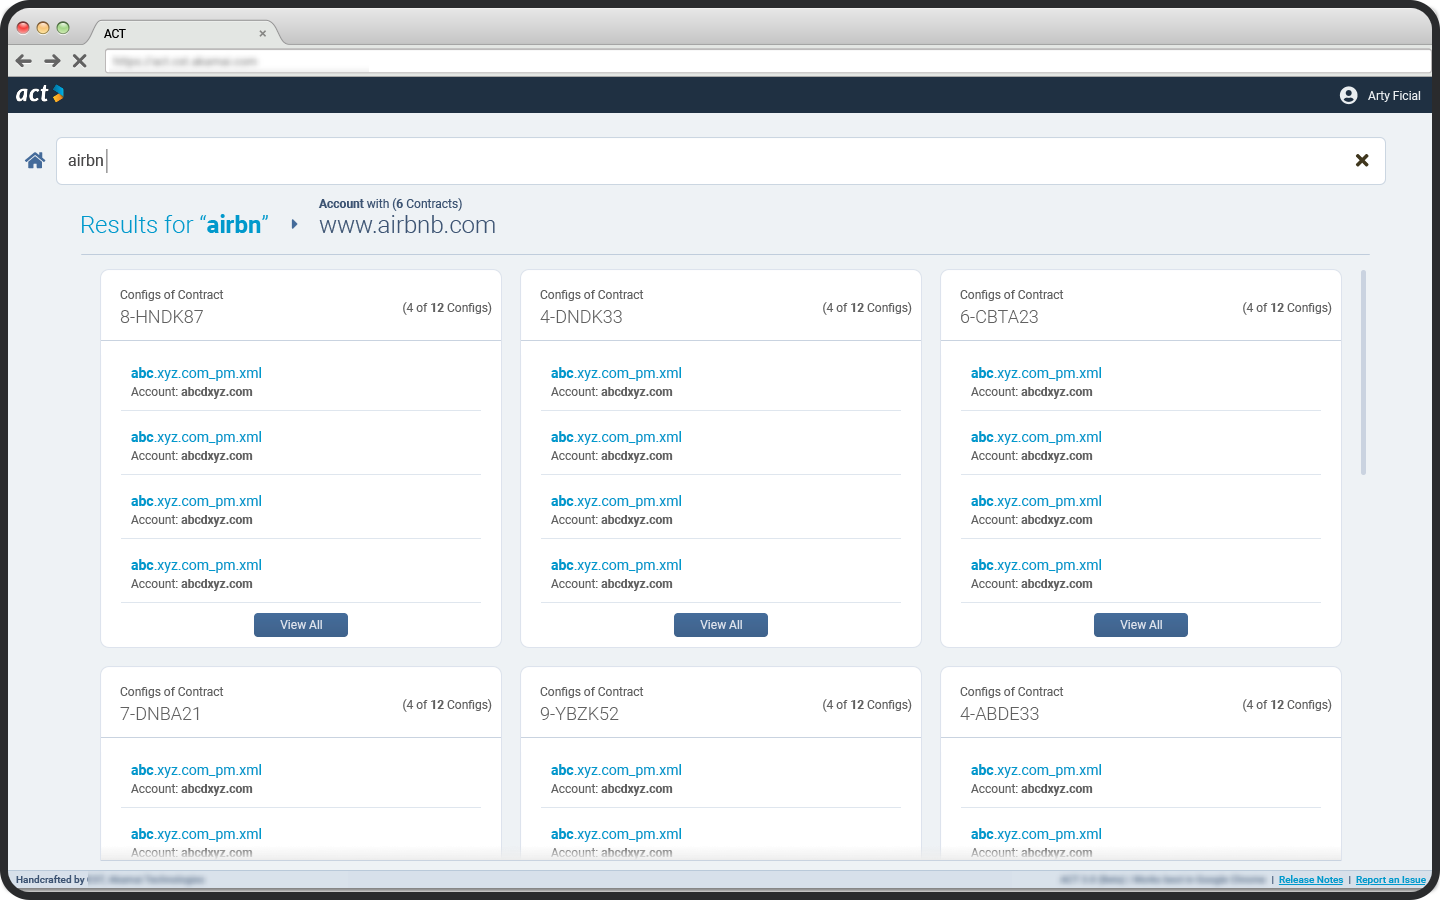Open first config file in 8-HNDK87 card

pyautogui.click(x=196, y=373)
